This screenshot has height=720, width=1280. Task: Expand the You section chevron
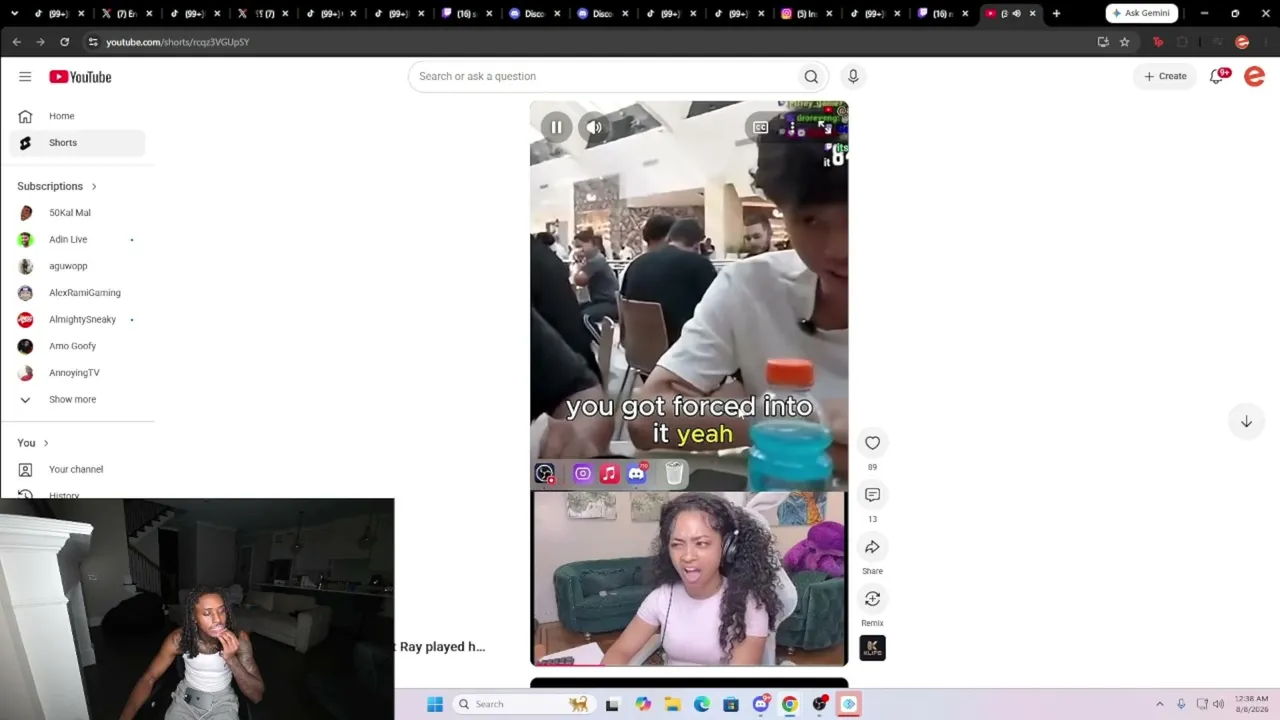tap(45, 443)
